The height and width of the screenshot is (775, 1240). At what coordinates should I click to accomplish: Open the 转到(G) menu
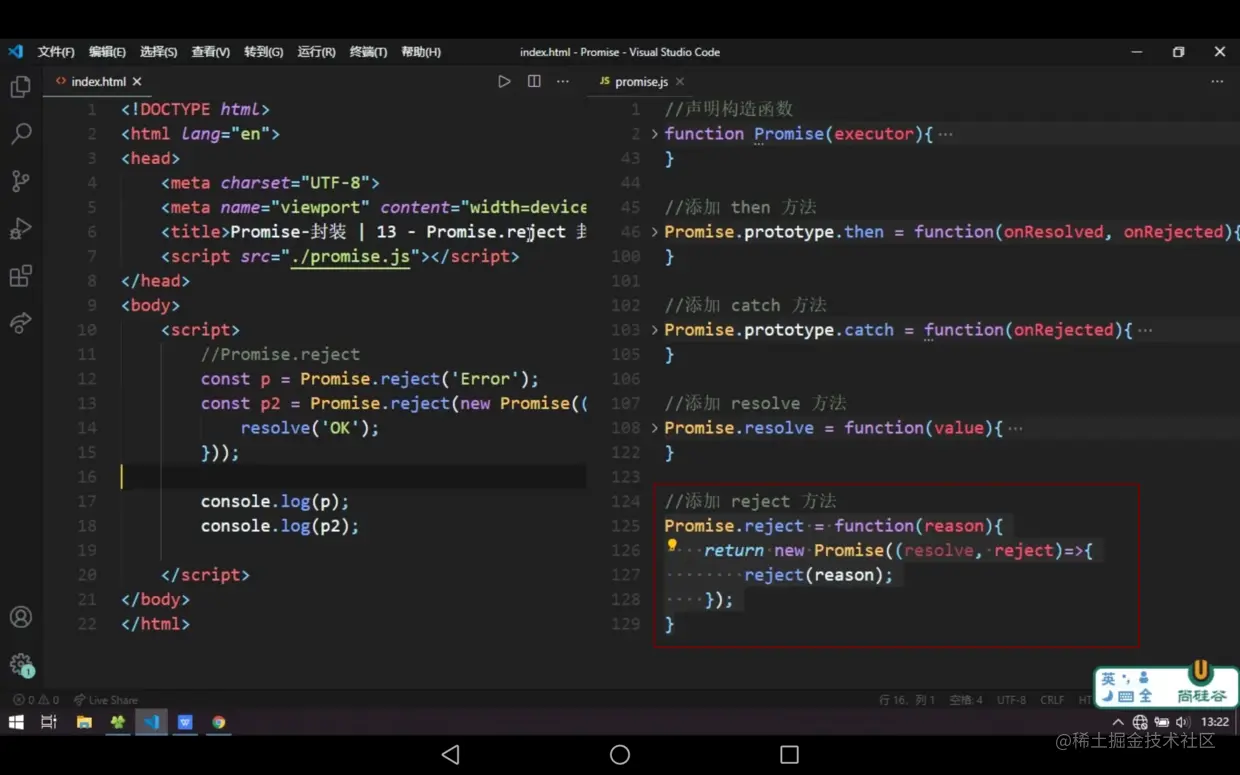pos(263,52)
